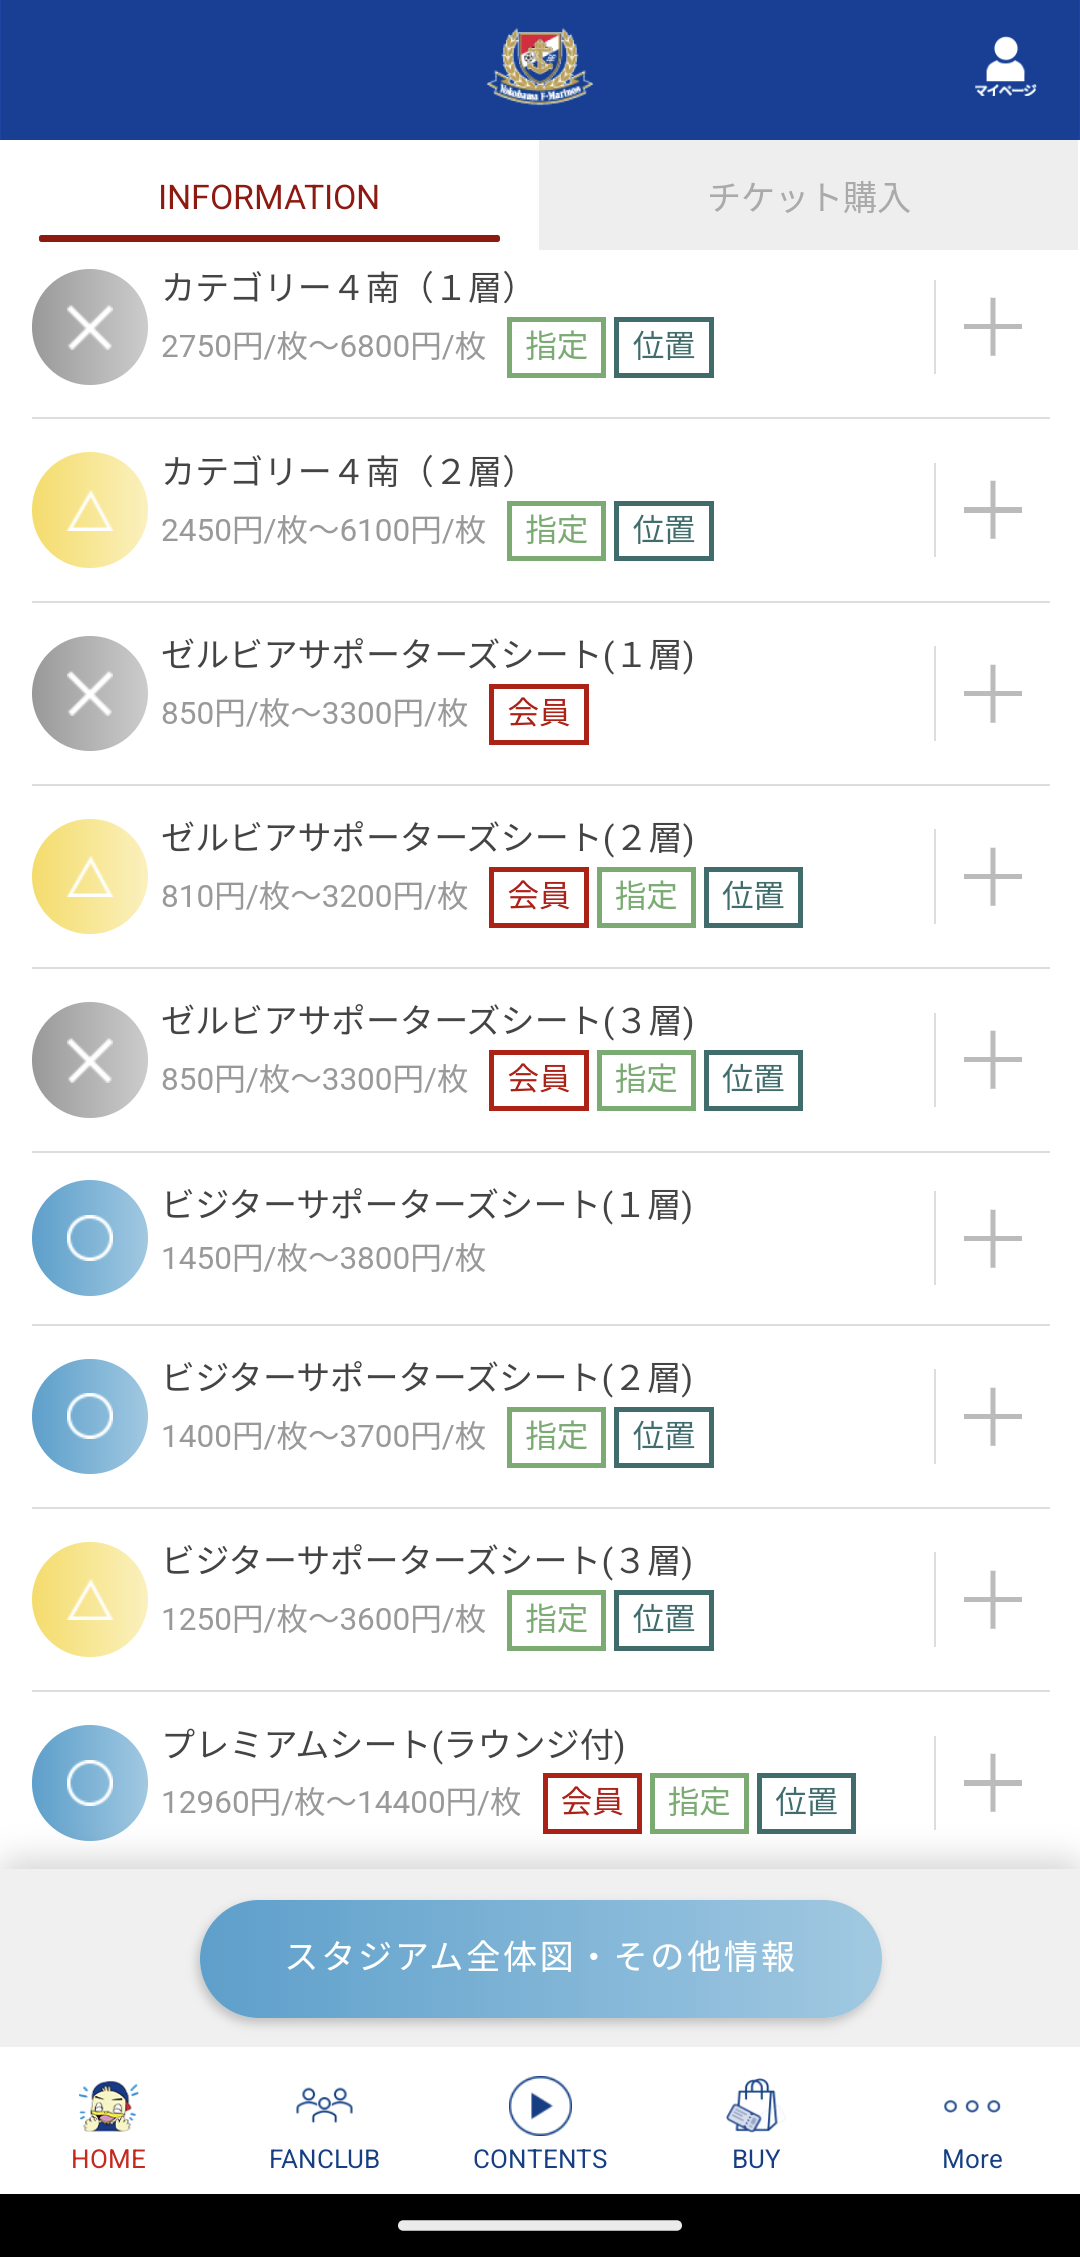Expand ビジターサポーターズシート(1層) row
This screenshot has height=2257, width=1080.
[x=992, y=1239]
